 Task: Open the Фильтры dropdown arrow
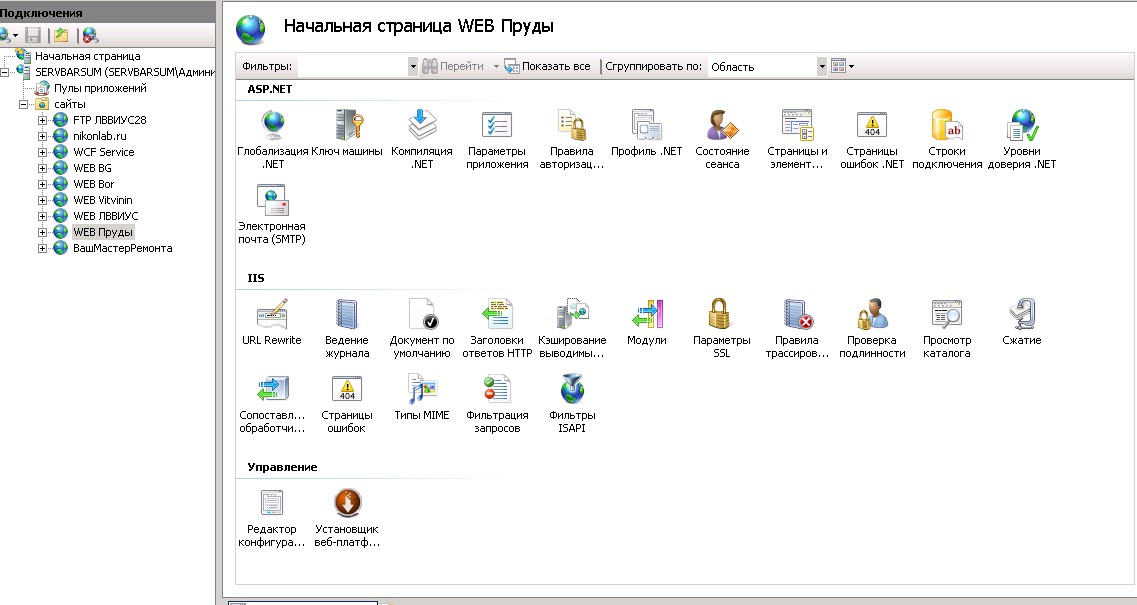413,66
